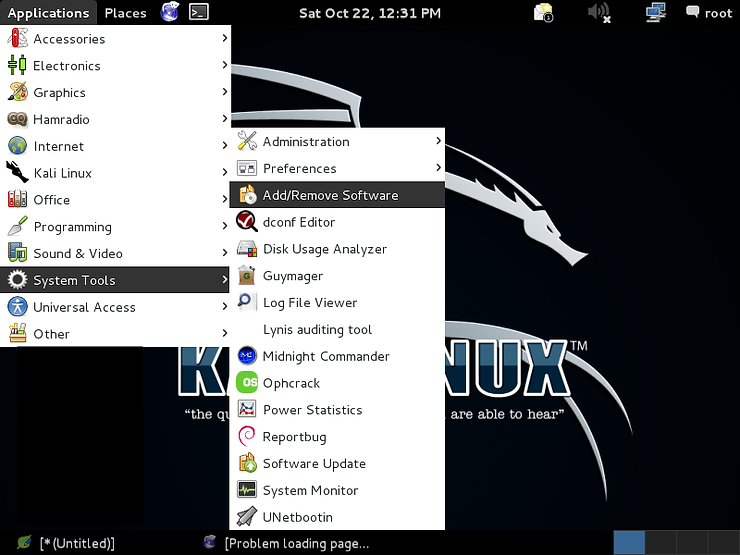The width and height of the screenshot is (740, 555).
Task: Open the Iceweasel browser launcher in top panel
Action: (x=169, y=12)
